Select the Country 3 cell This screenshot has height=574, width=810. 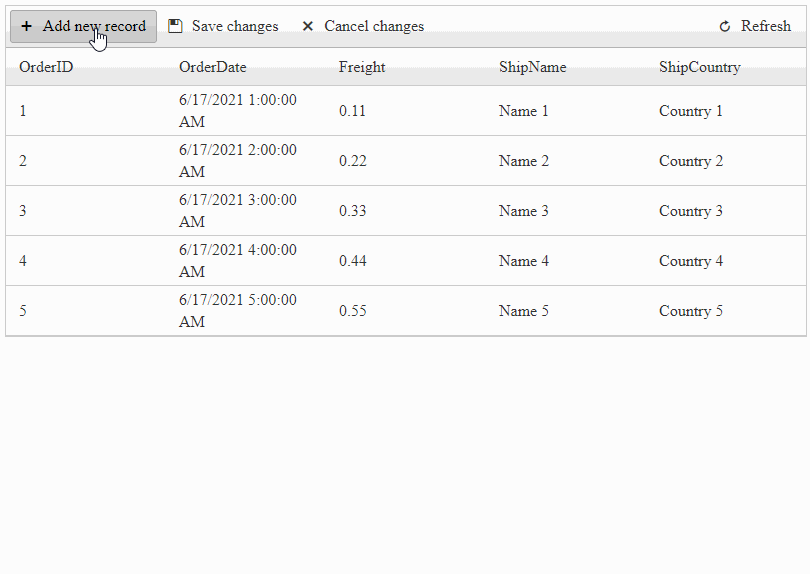point(728,211)
